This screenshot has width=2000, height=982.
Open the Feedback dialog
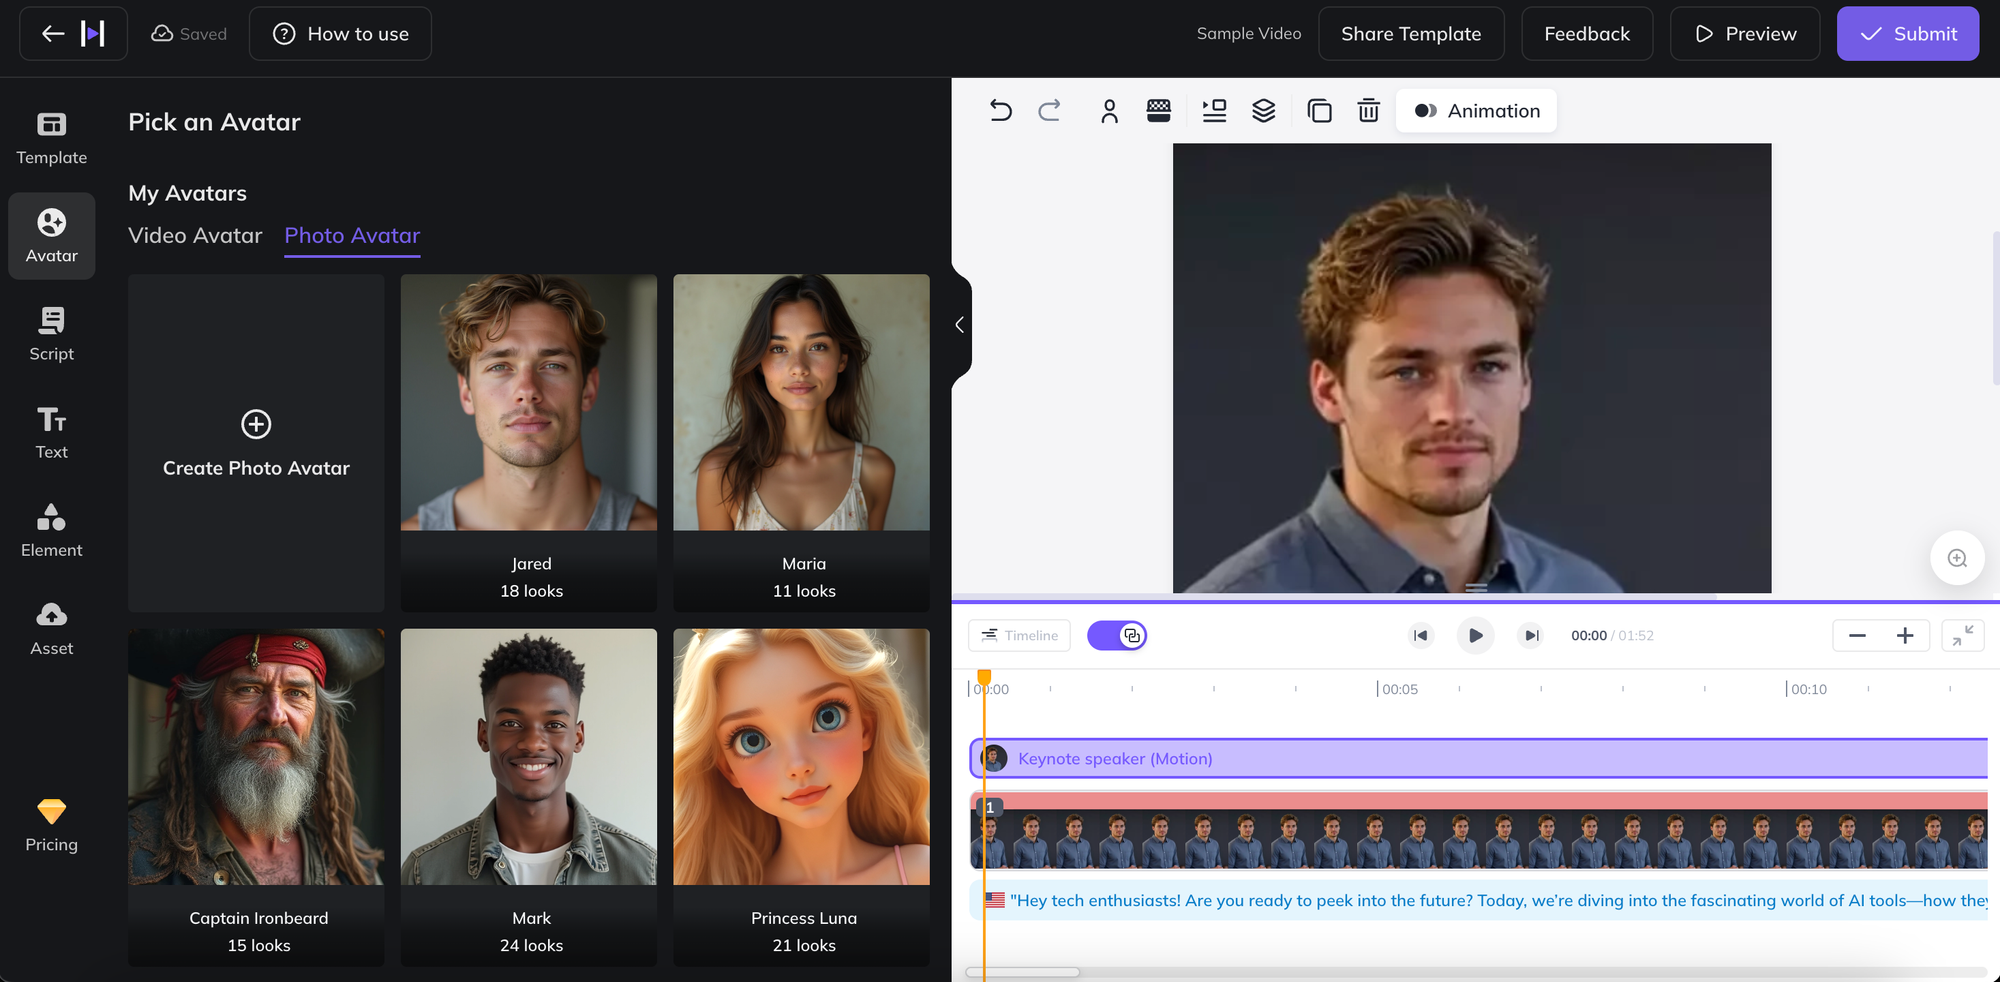click(x=1587, y=34)
